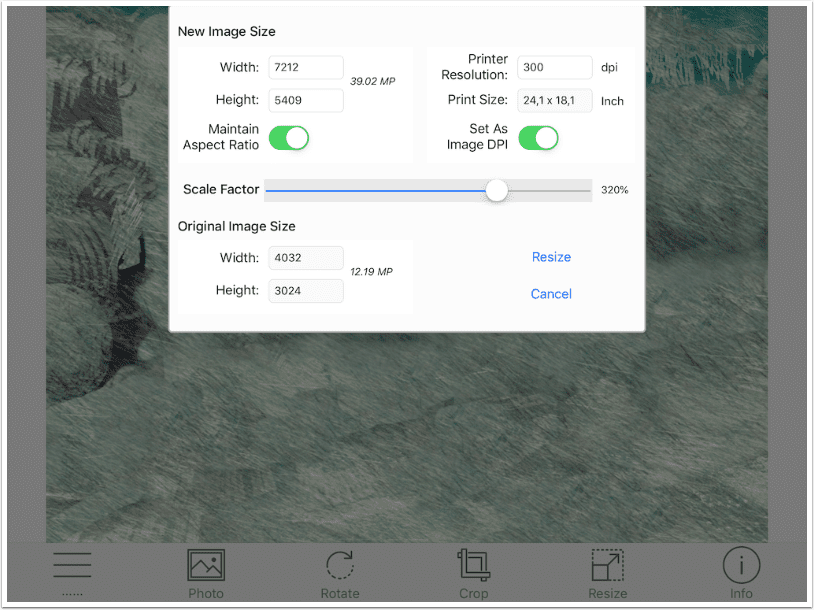
Task: Select the Crop tool icon
Action: (473, 566)
